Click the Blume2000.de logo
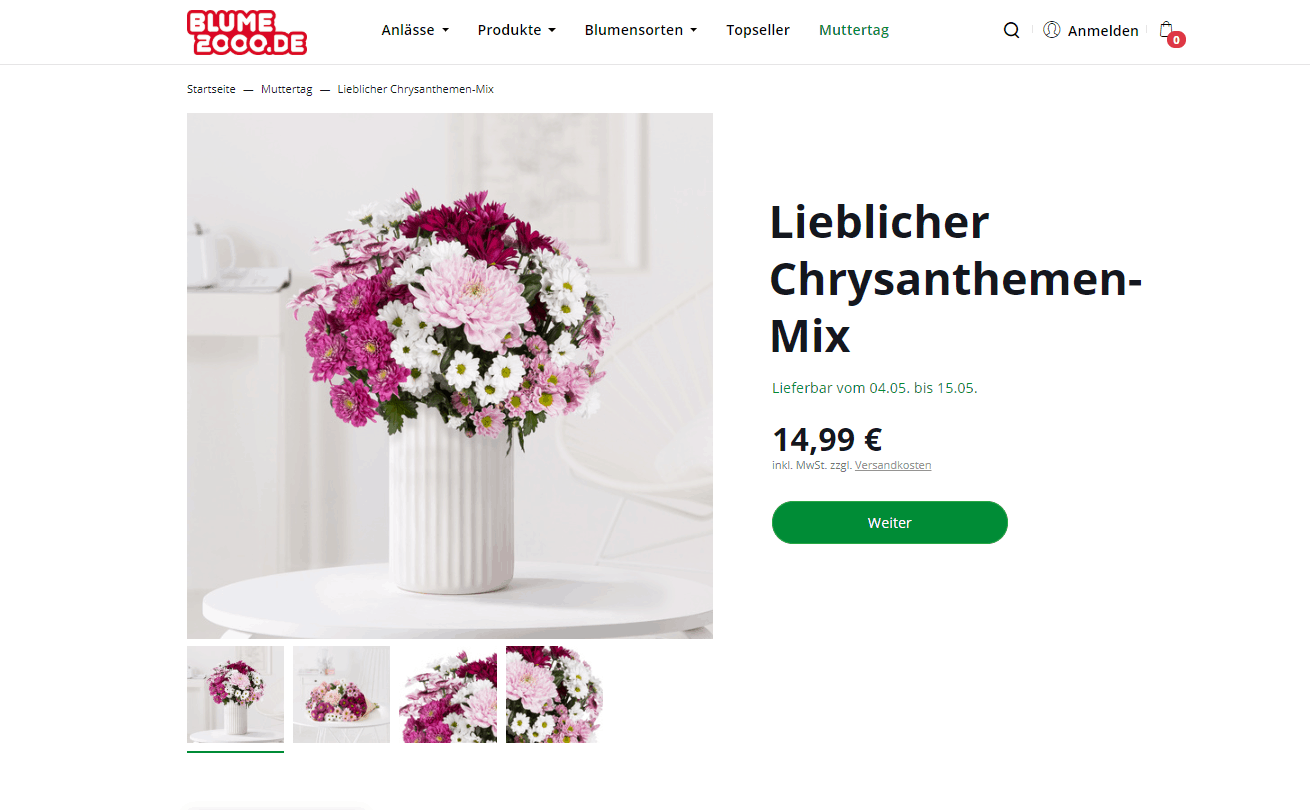Viewport: 1310px width, 810px height. tap(247, 32)
